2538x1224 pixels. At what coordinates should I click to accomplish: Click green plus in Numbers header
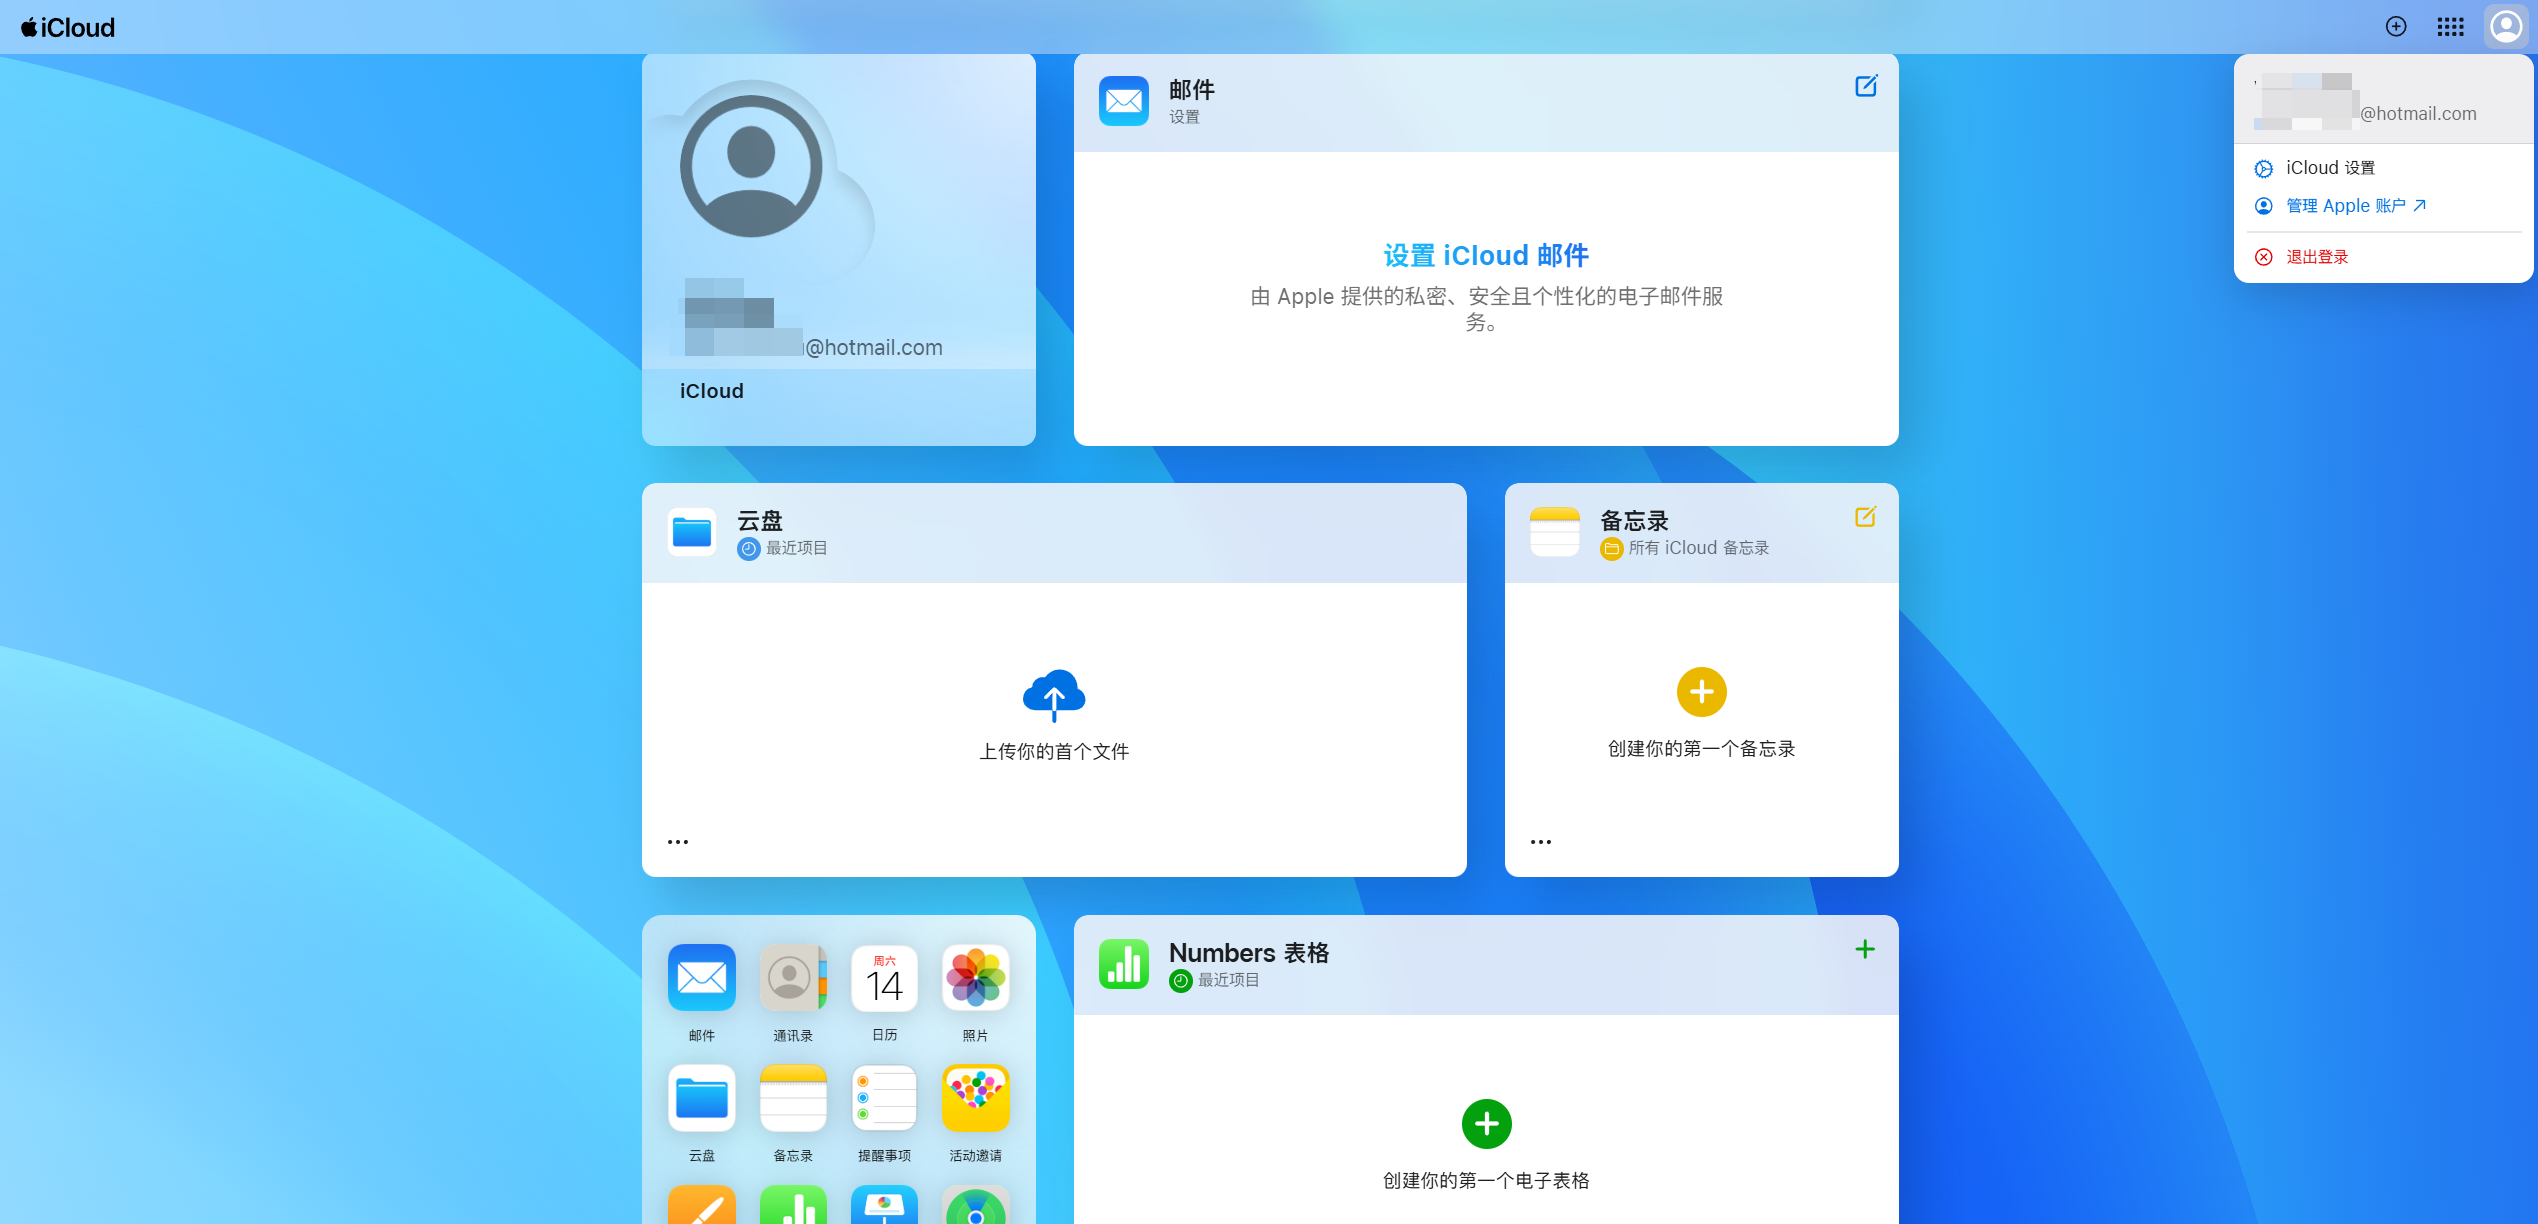[x=1865, y=949]
